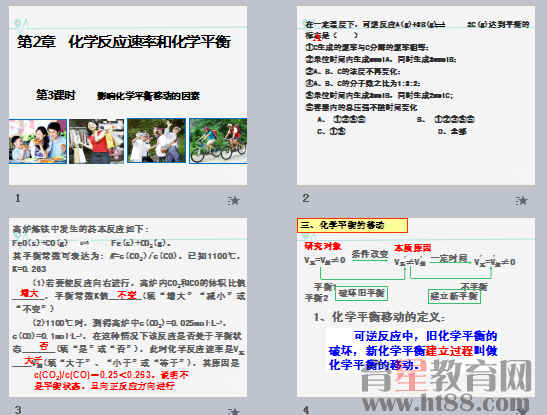
Task: Click the elderly people photo on slide 1
Action: (156, 141)
